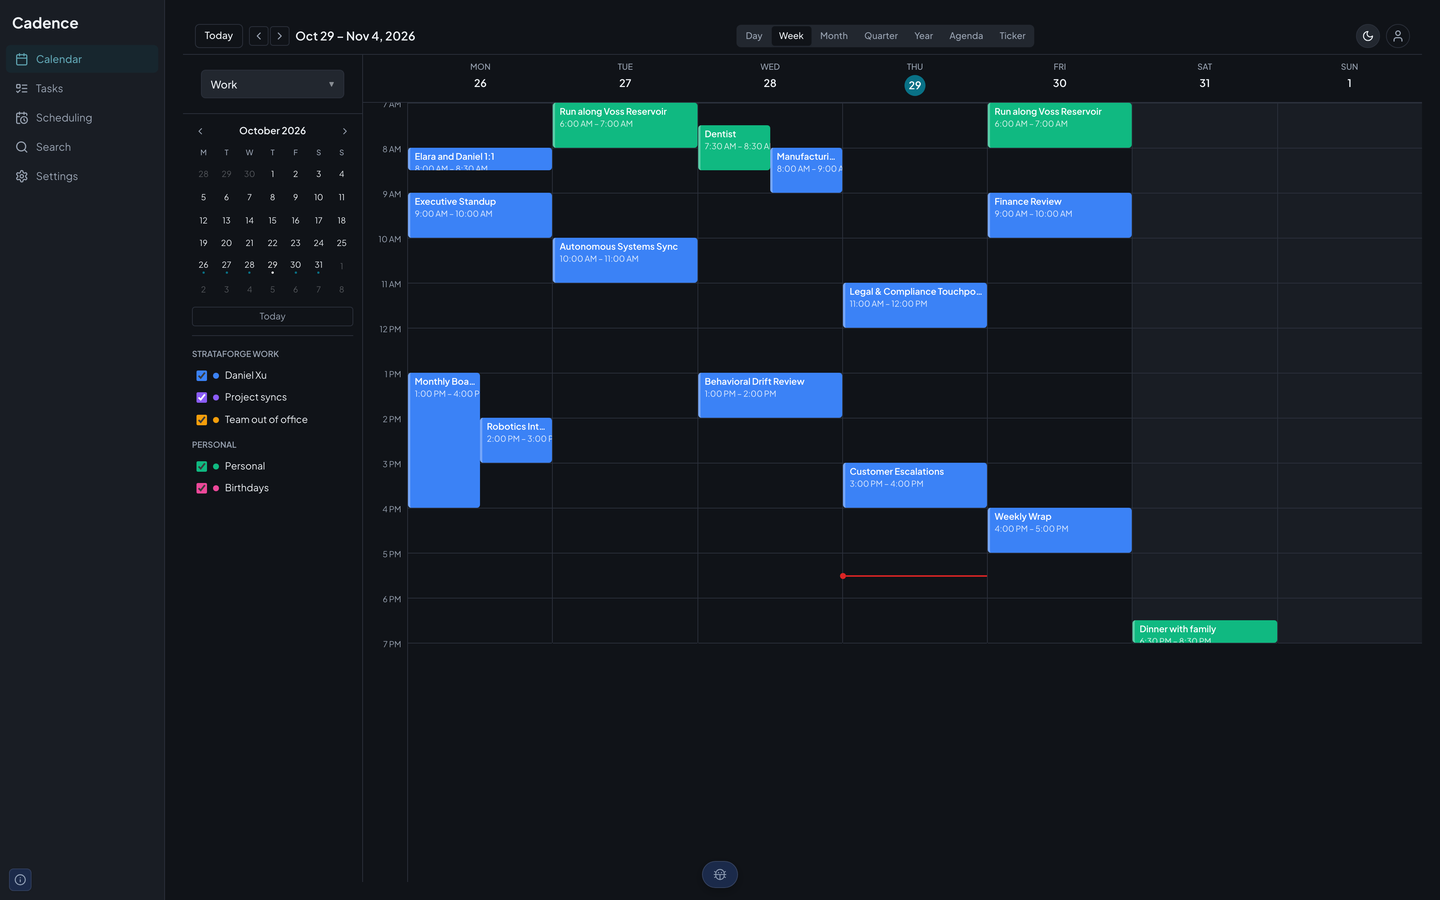1440x900 pixels.
Task: Go to previous week arrow
Action: (259, 36)
